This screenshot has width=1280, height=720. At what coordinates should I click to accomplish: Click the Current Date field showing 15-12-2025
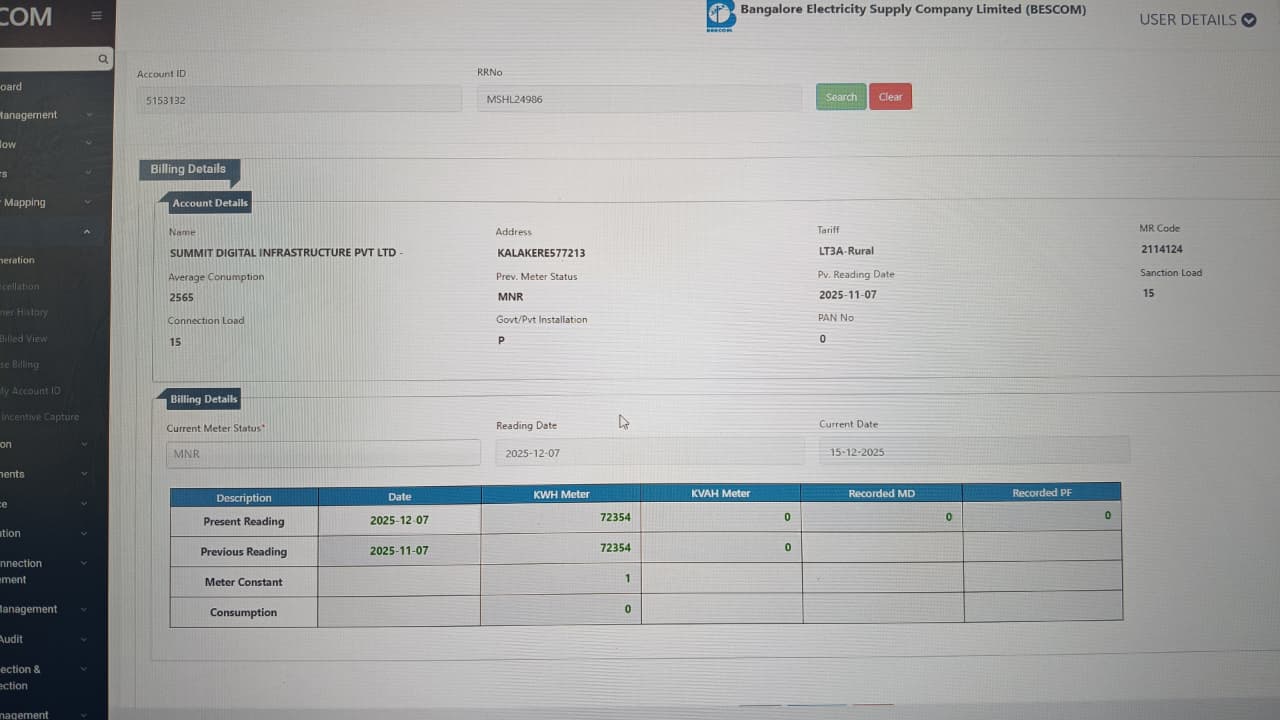point(974,451)
